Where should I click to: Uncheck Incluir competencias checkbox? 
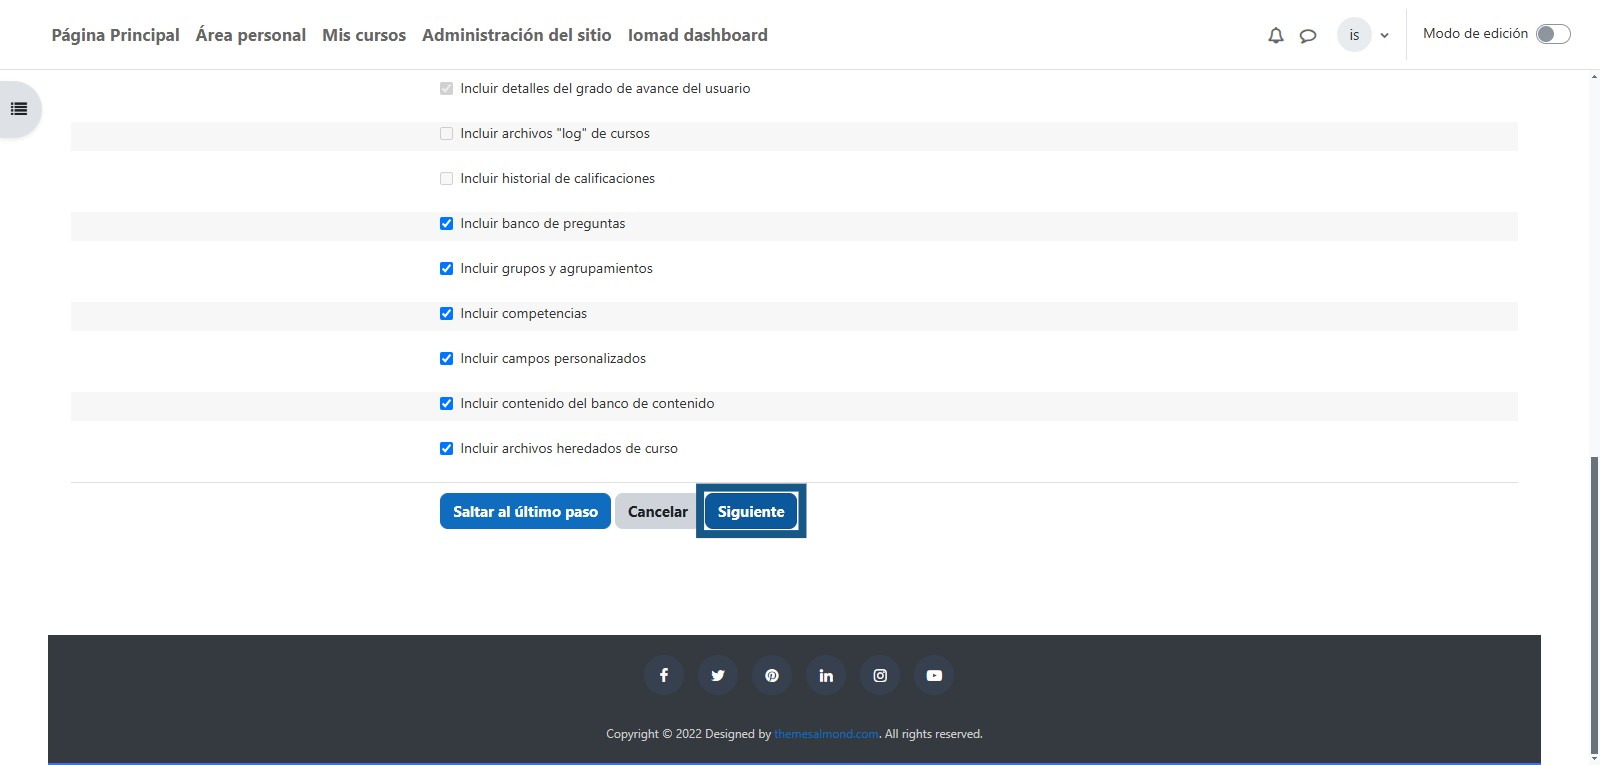tap(446, 313)
